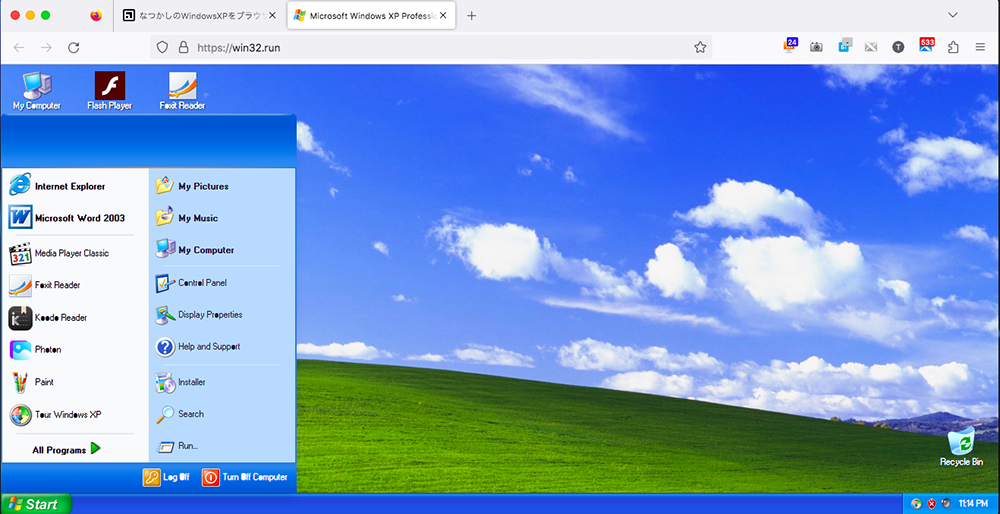Launch Flash Player desktop shortcut

pyautogui.click(x=110, y=91)
